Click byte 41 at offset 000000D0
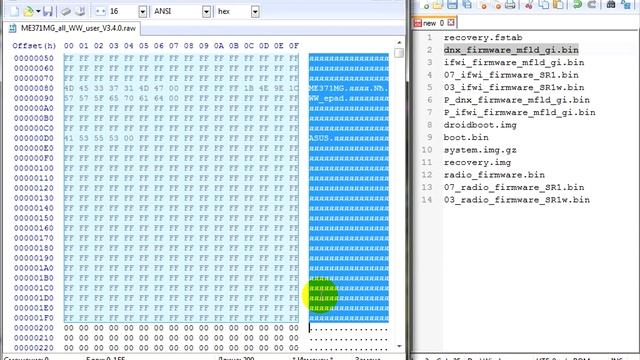This screenshot has height=360, width=640. pyautogui.click(x=69, y=138)
